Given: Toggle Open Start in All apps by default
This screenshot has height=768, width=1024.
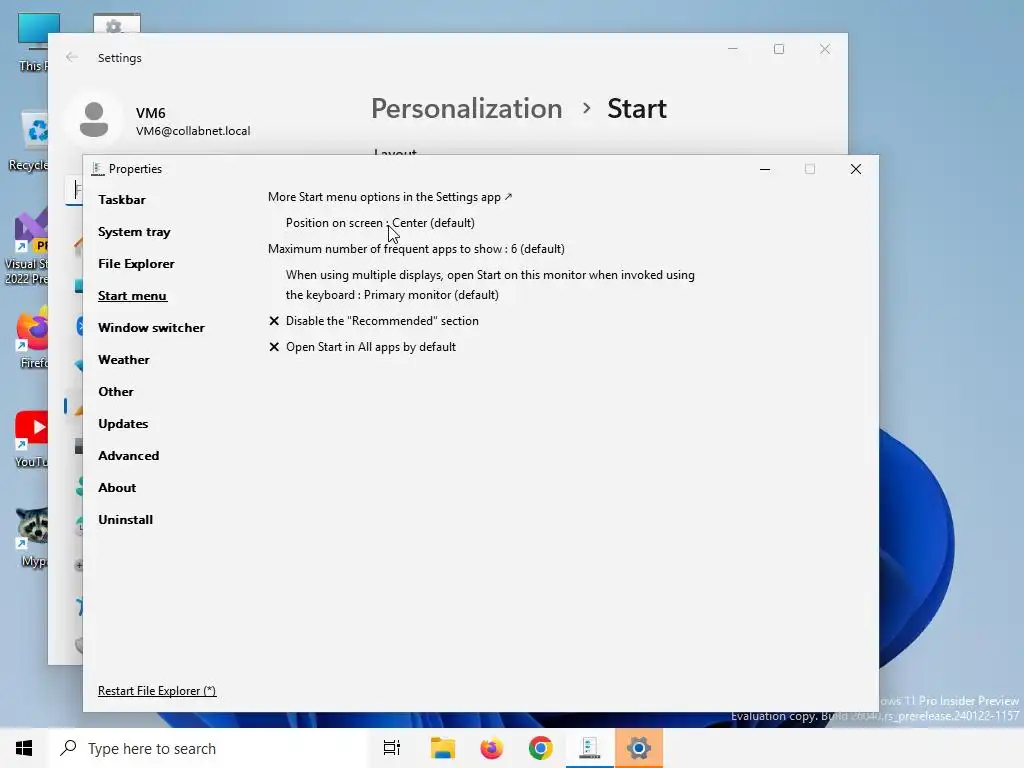Looking at the screenshot, I should click(x=362, y=347).
